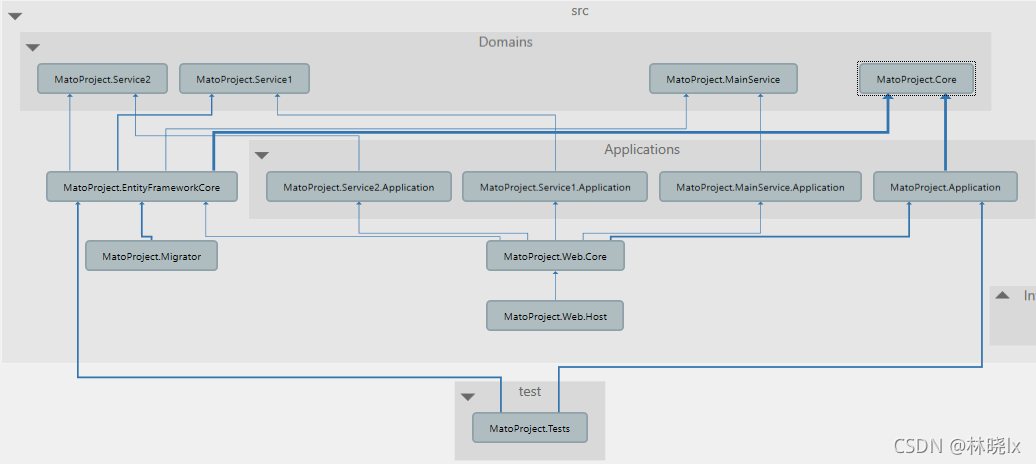Select the MatoProject.Tests node
The image size is (1036, 464).
[530, 428]
